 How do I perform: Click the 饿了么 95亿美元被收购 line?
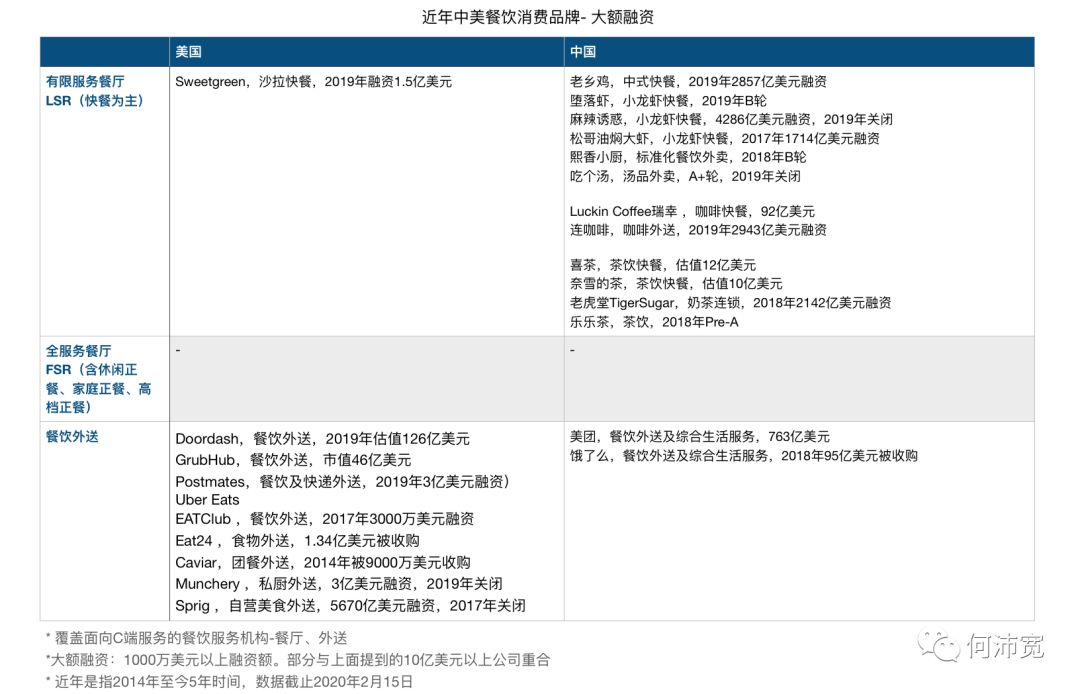click(743, 456)
